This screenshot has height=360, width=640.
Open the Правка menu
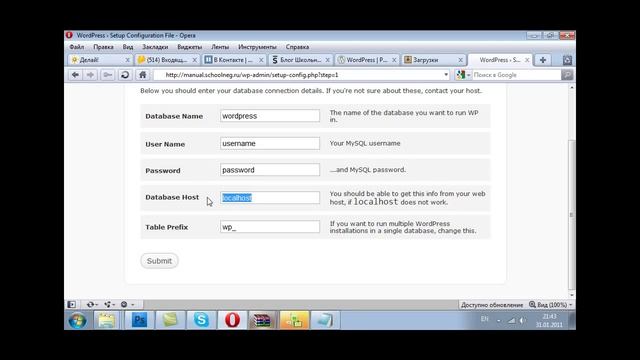click(103, 47)
